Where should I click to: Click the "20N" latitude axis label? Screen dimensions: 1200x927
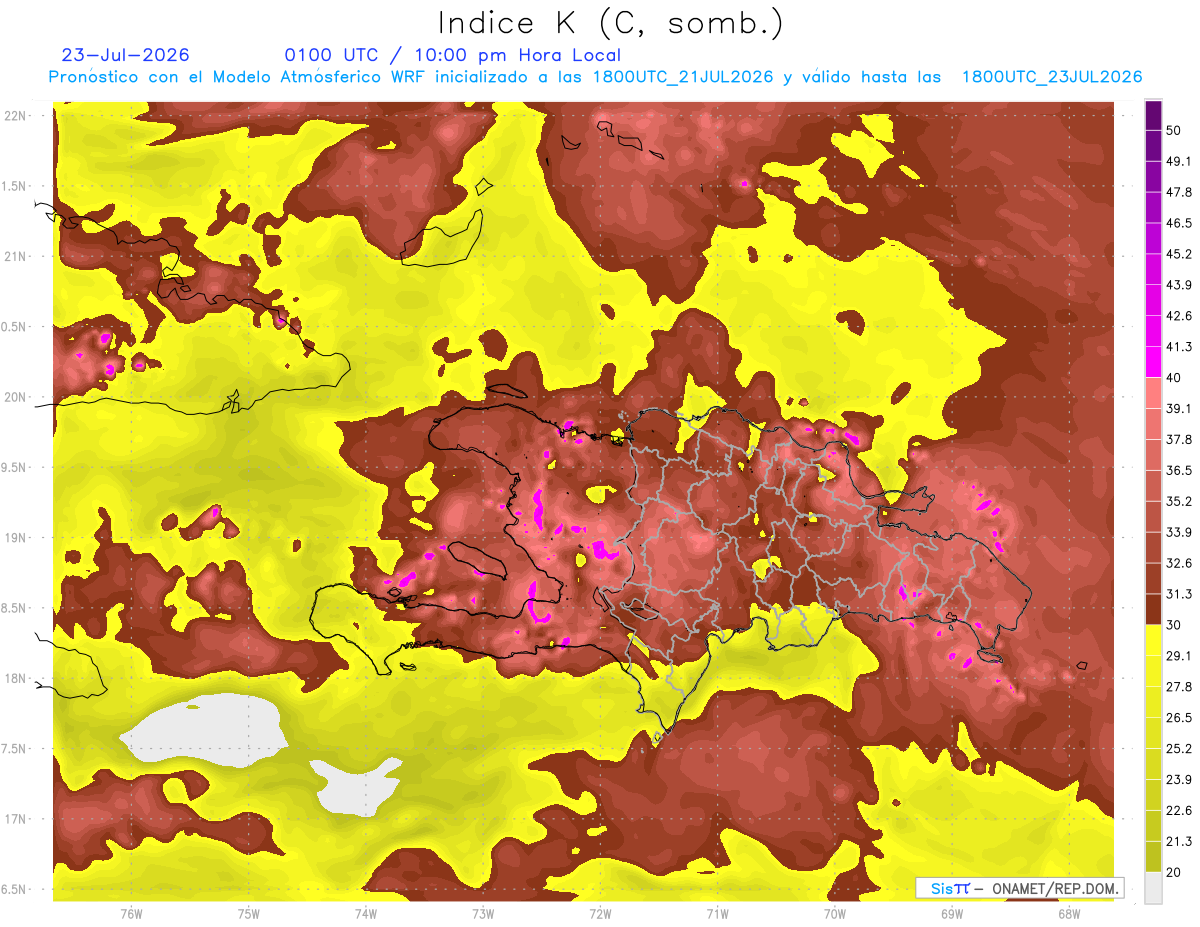point(14,397)
